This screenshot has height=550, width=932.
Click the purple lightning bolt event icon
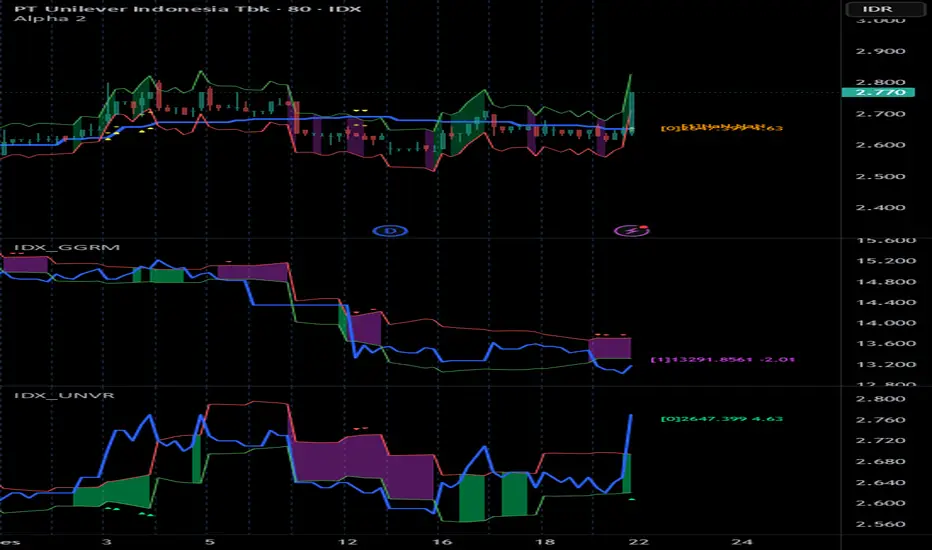631,231
